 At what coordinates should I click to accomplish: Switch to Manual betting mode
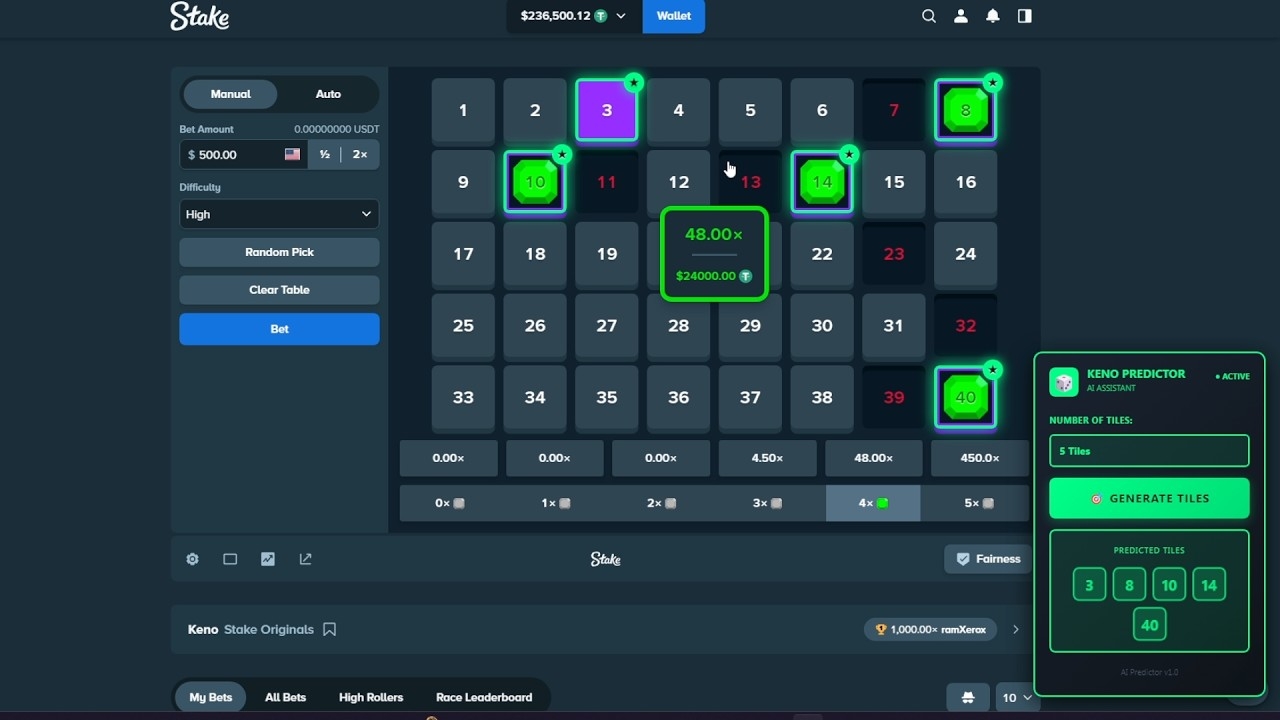(x=230, y=94)
